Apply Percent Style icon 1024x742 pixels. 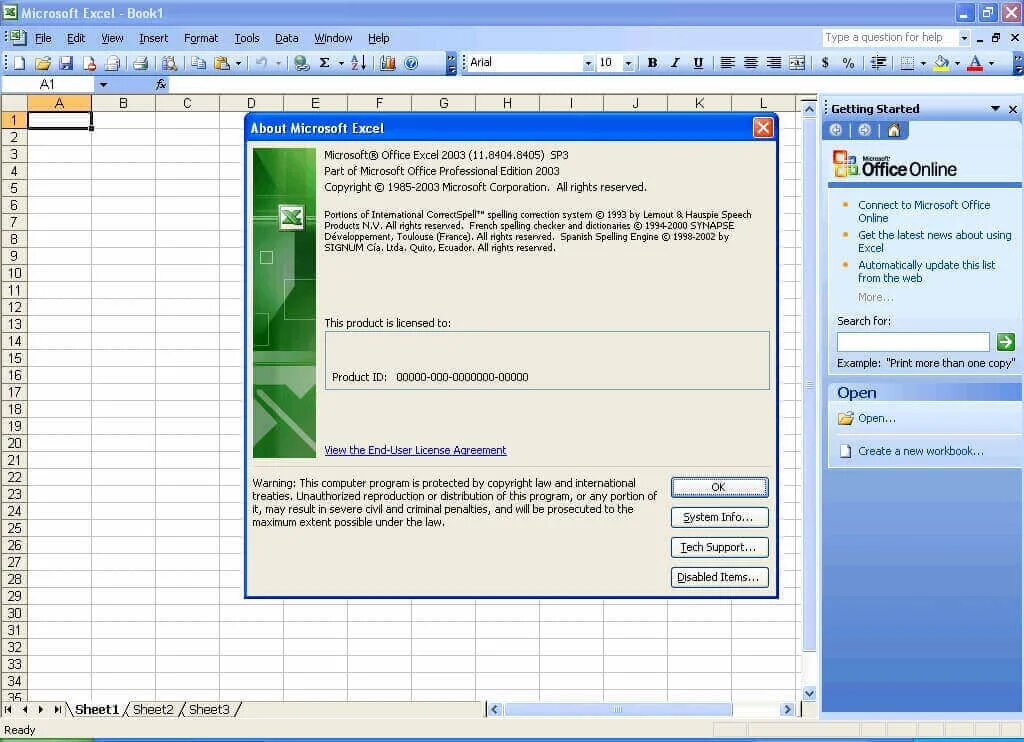[848, 63]
